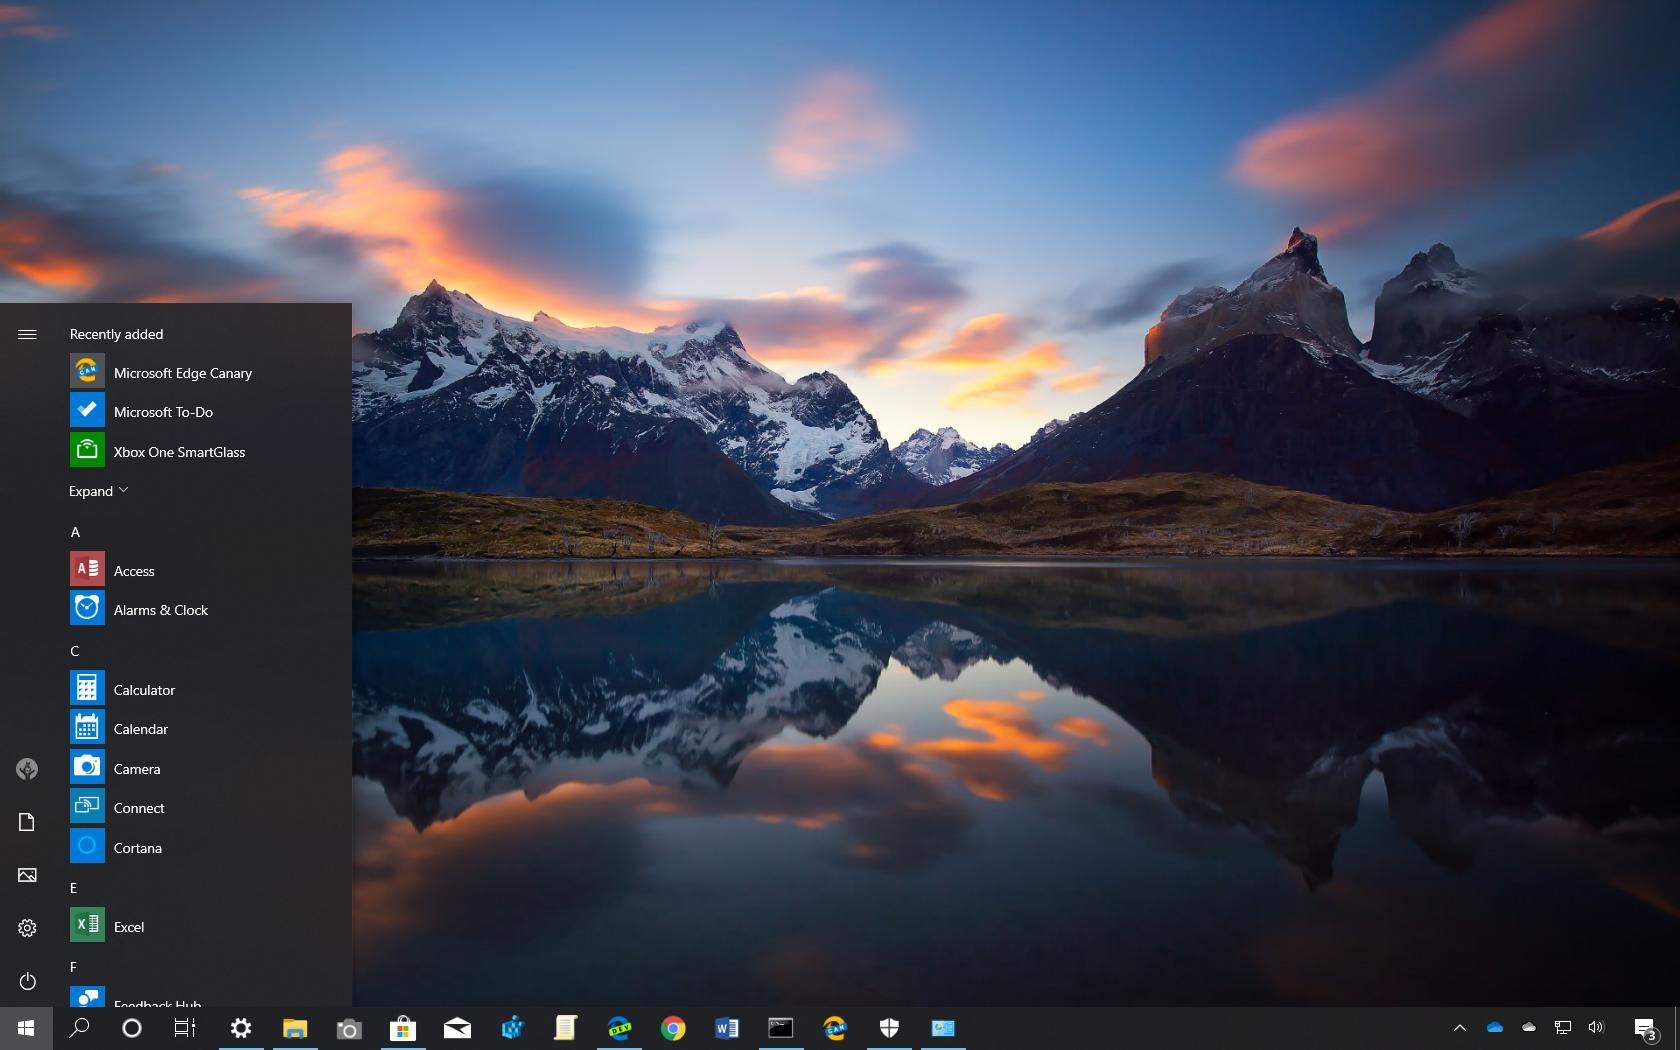Open the Camera app in the Start menu
The height and width of the screenshot is (1050, 1680).
point(137,768)
